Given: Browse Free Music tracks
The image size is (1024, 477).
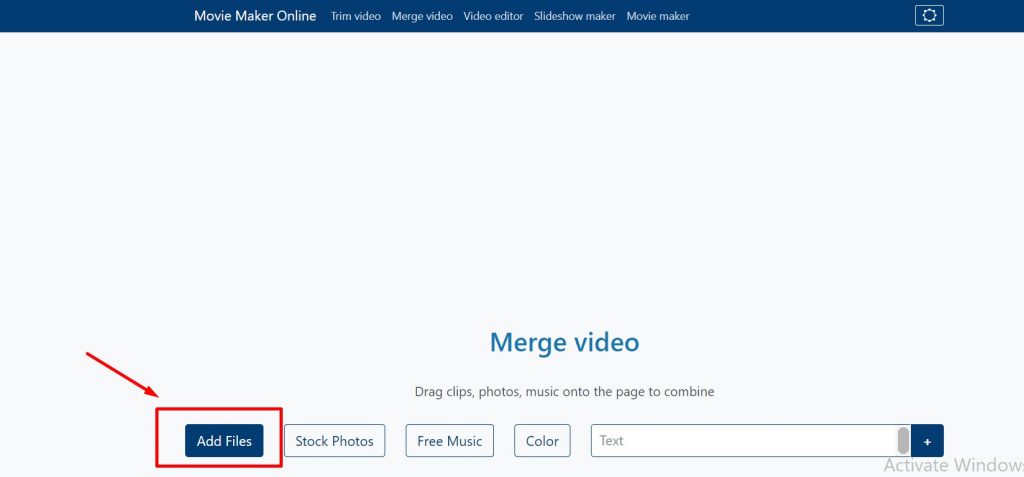Looking at the screenshot, I should point(449,441).
